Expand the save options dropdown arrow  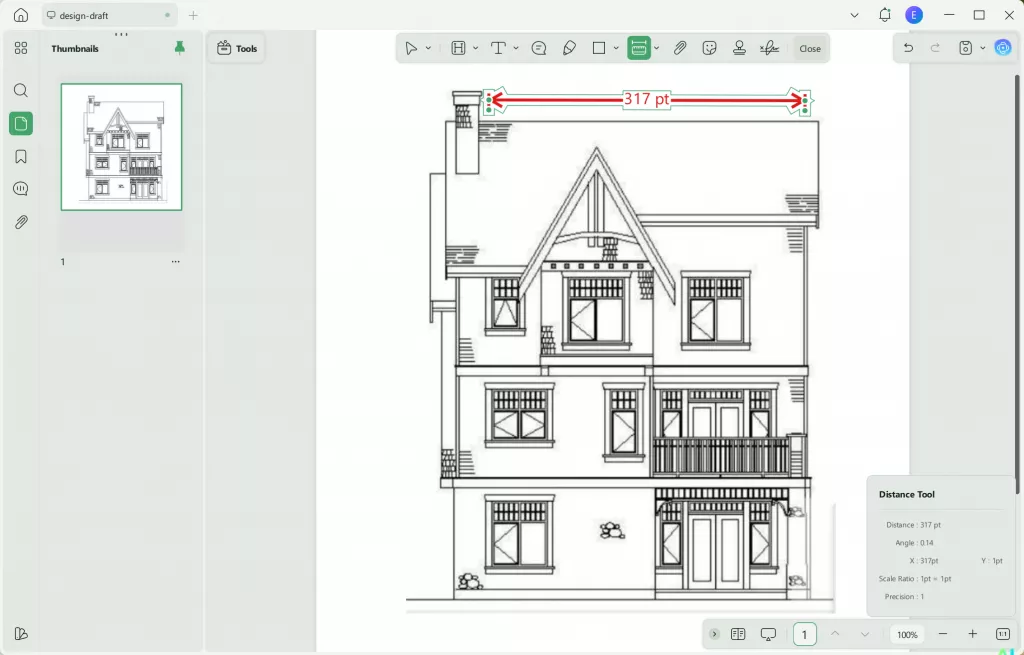(983, 48)
